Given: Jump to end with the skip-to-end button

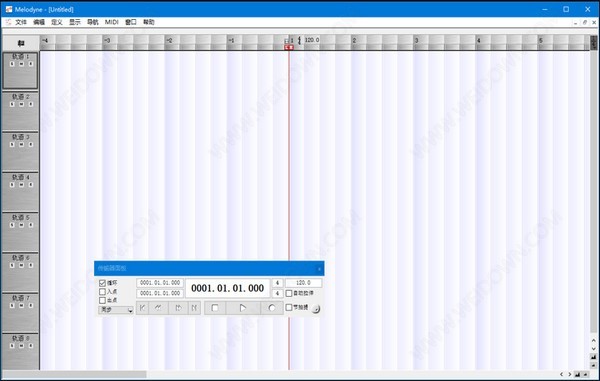Looking at the screenshot, I should tap(194, 308).
